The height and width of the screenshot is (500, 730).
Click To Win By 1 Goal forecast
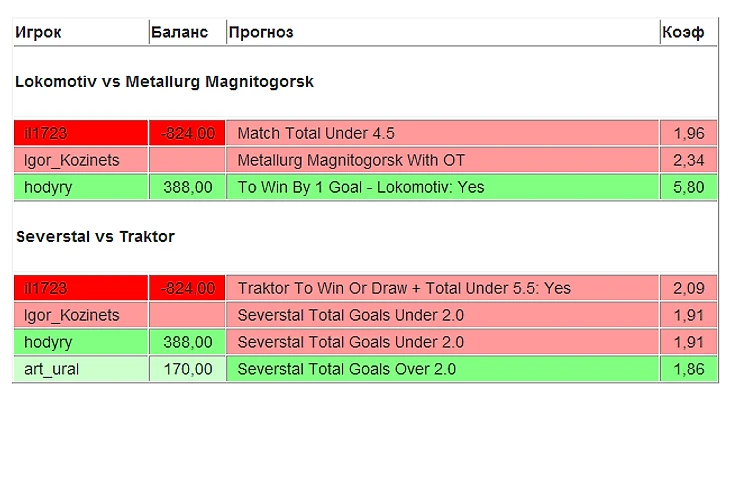click(360, 187)
